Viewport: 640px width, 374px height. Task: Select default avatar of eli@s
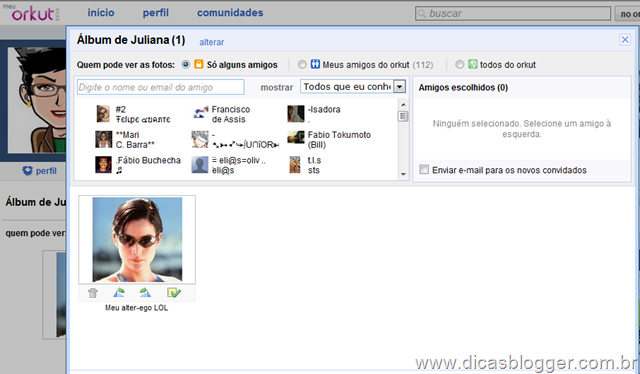point(200,165)
